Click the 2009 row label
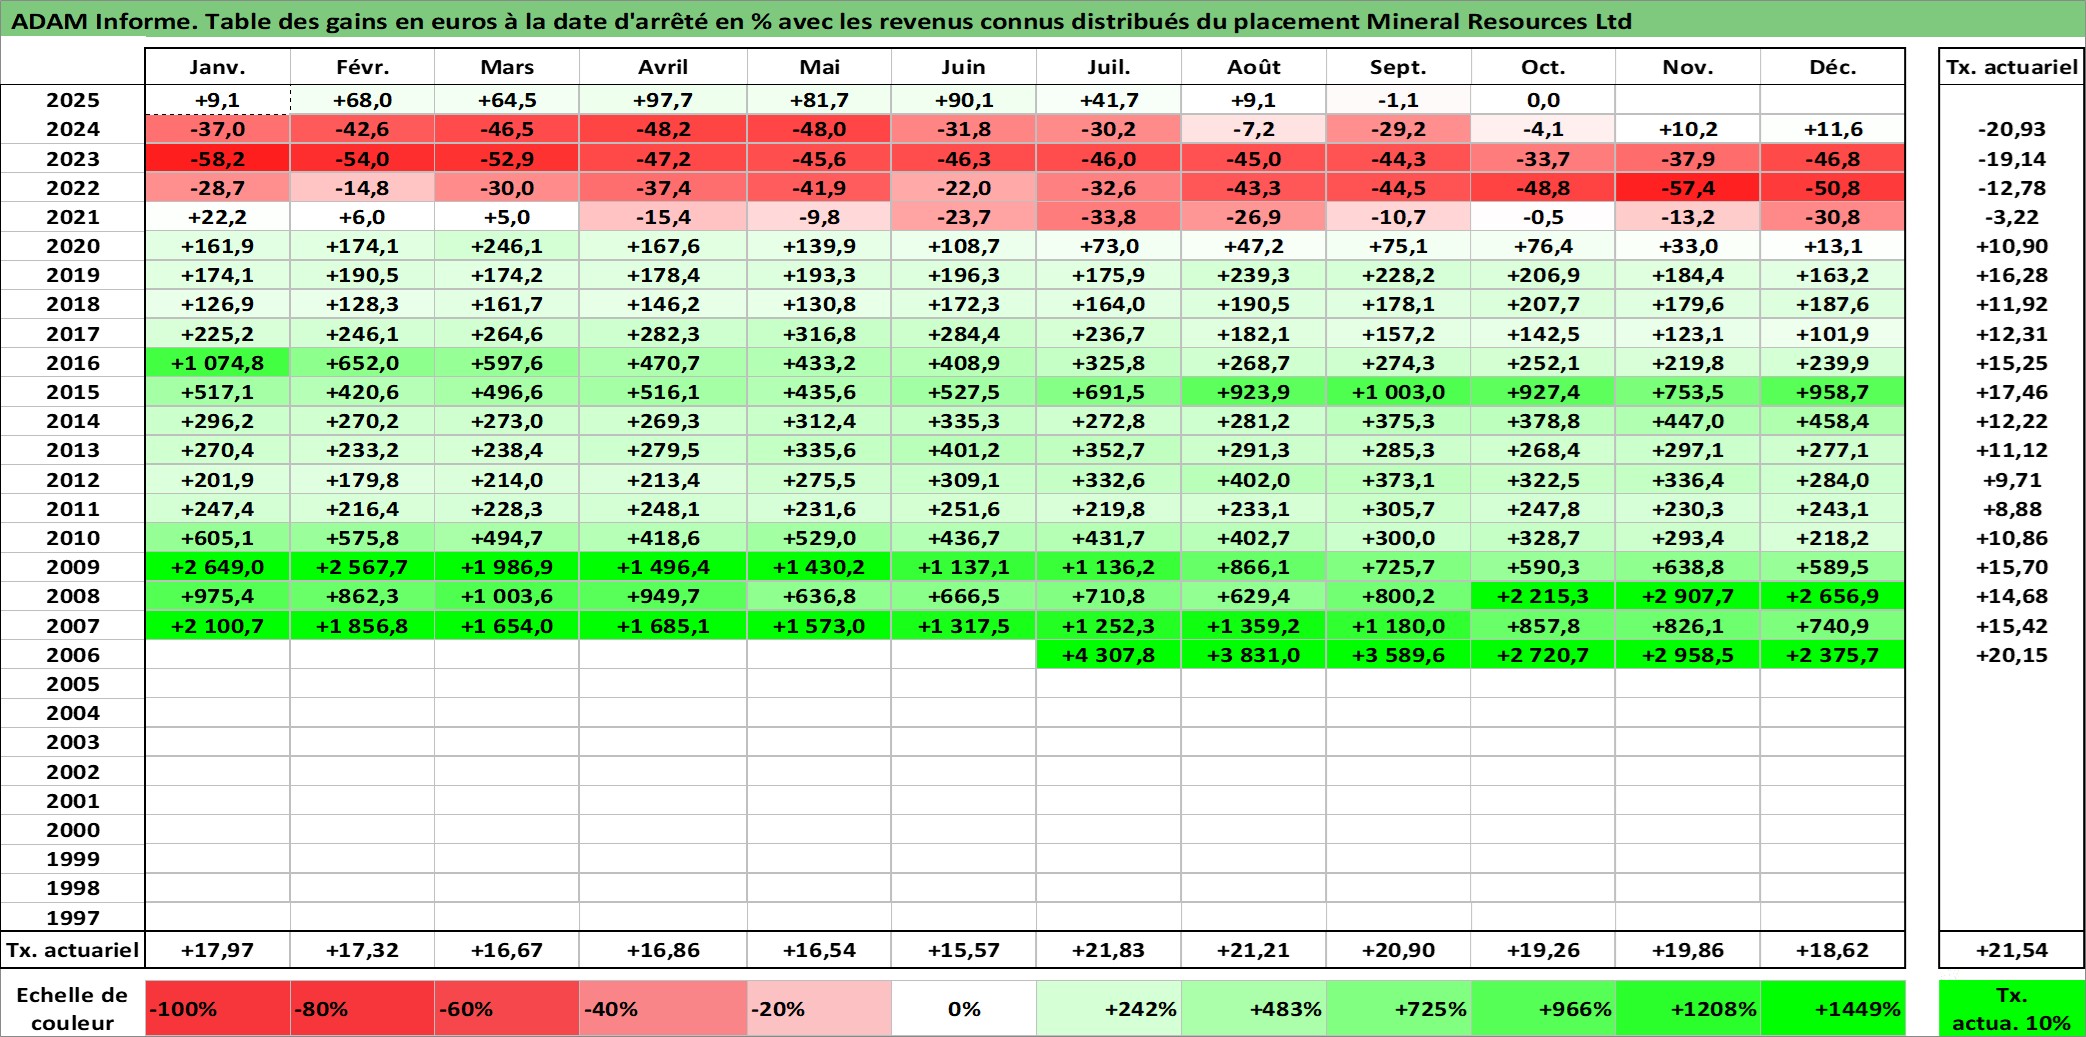Image resolution: width=2086 pixels, height=1037 pixels. [x=73, y=567]
